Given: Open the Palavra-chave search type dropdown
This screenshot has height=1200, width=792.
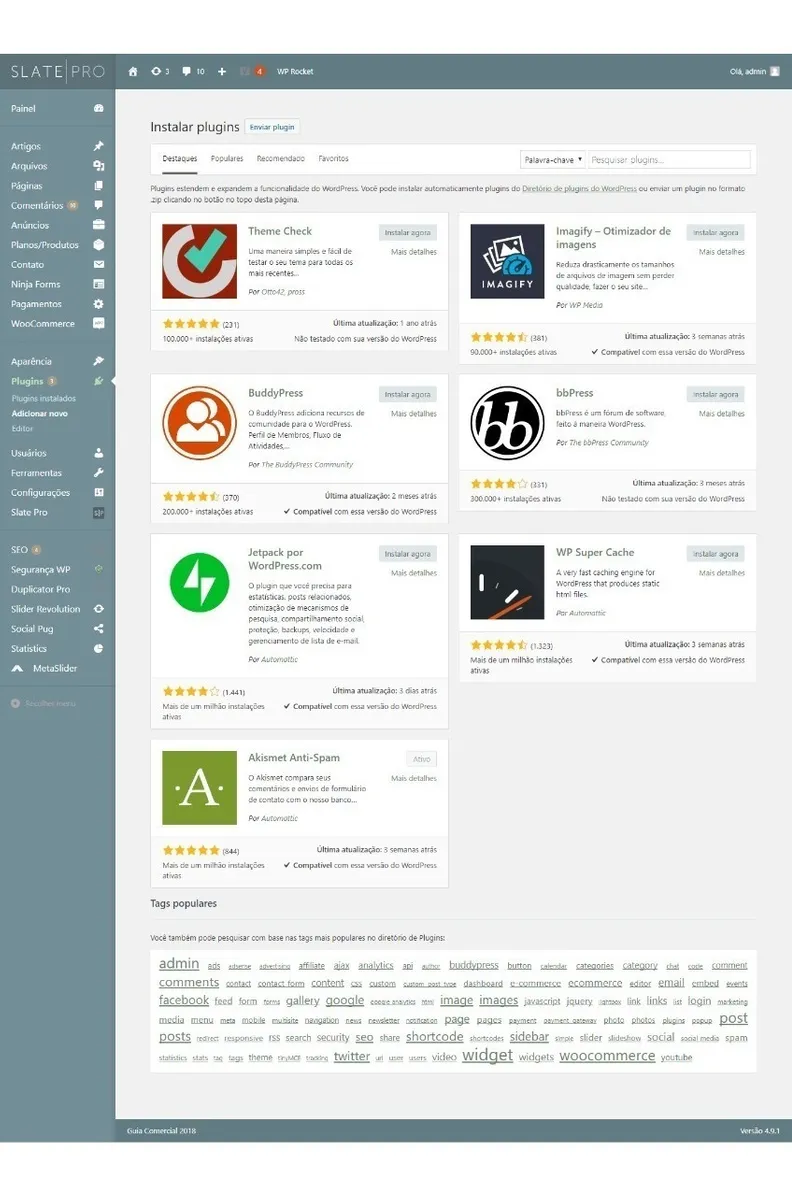Looking at the screenshot, I should 553,159.
